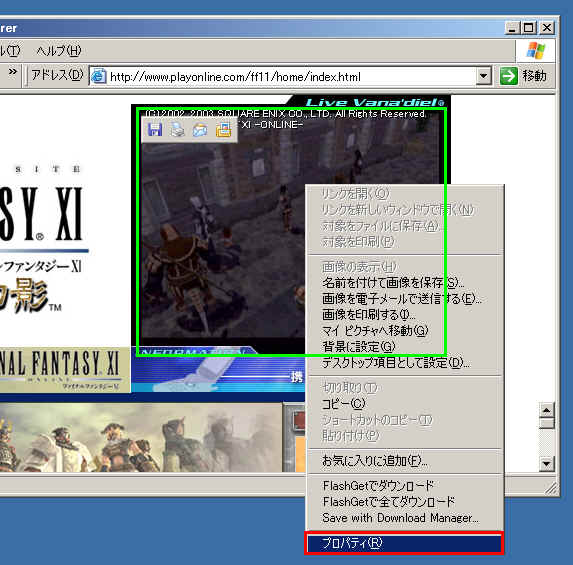Click the save image icon on image toolbar

tap(155, 130)
